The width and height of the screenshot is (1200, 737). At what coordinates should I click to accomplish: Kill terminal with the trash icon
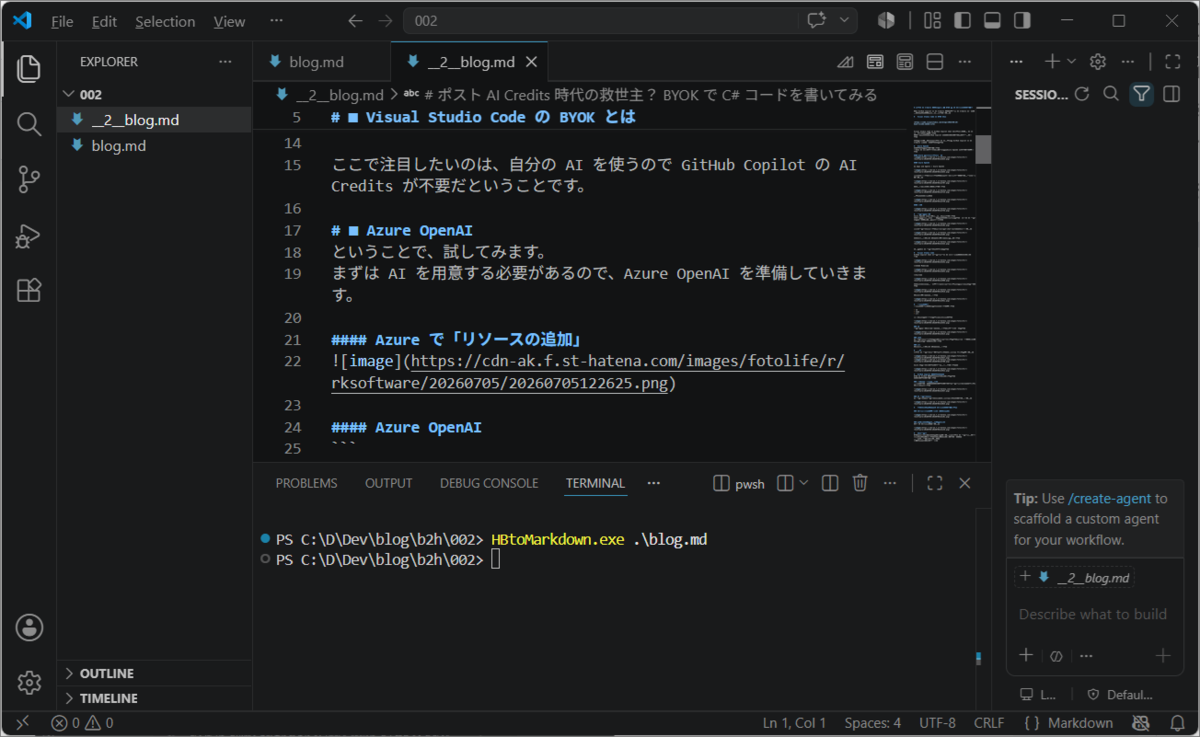click(860, 483)
